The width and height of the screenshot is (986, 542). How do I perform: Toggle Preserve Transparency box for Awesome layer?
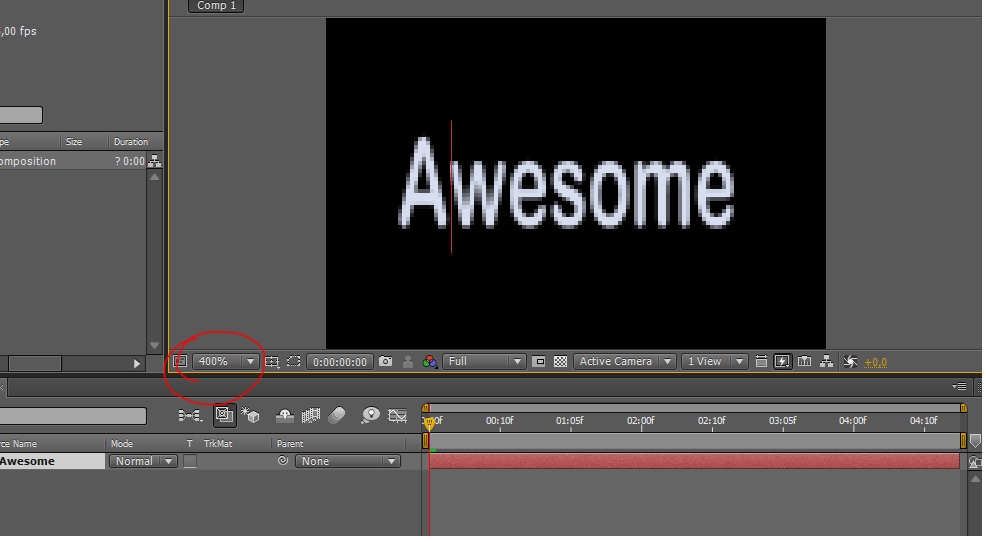190,462
